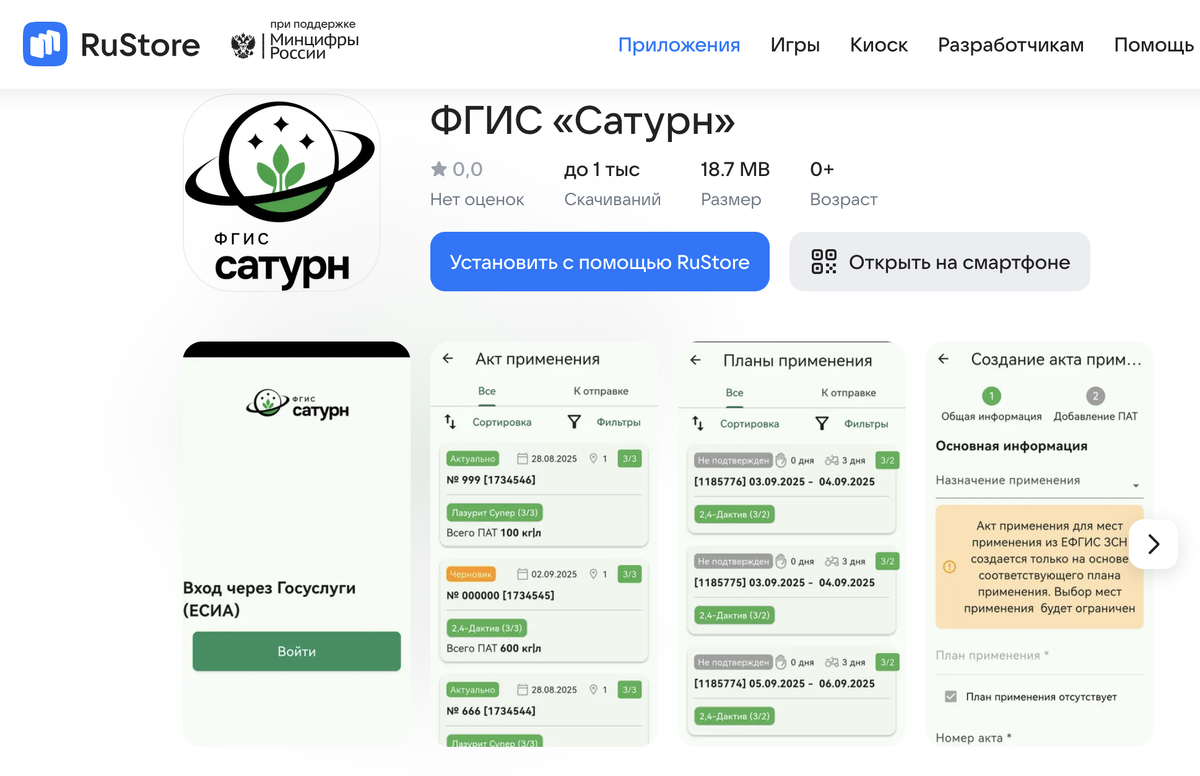Open the login screen screenshot thumbnail
This screenshot has height=776, width=1200.
click(x=297, y=544)
